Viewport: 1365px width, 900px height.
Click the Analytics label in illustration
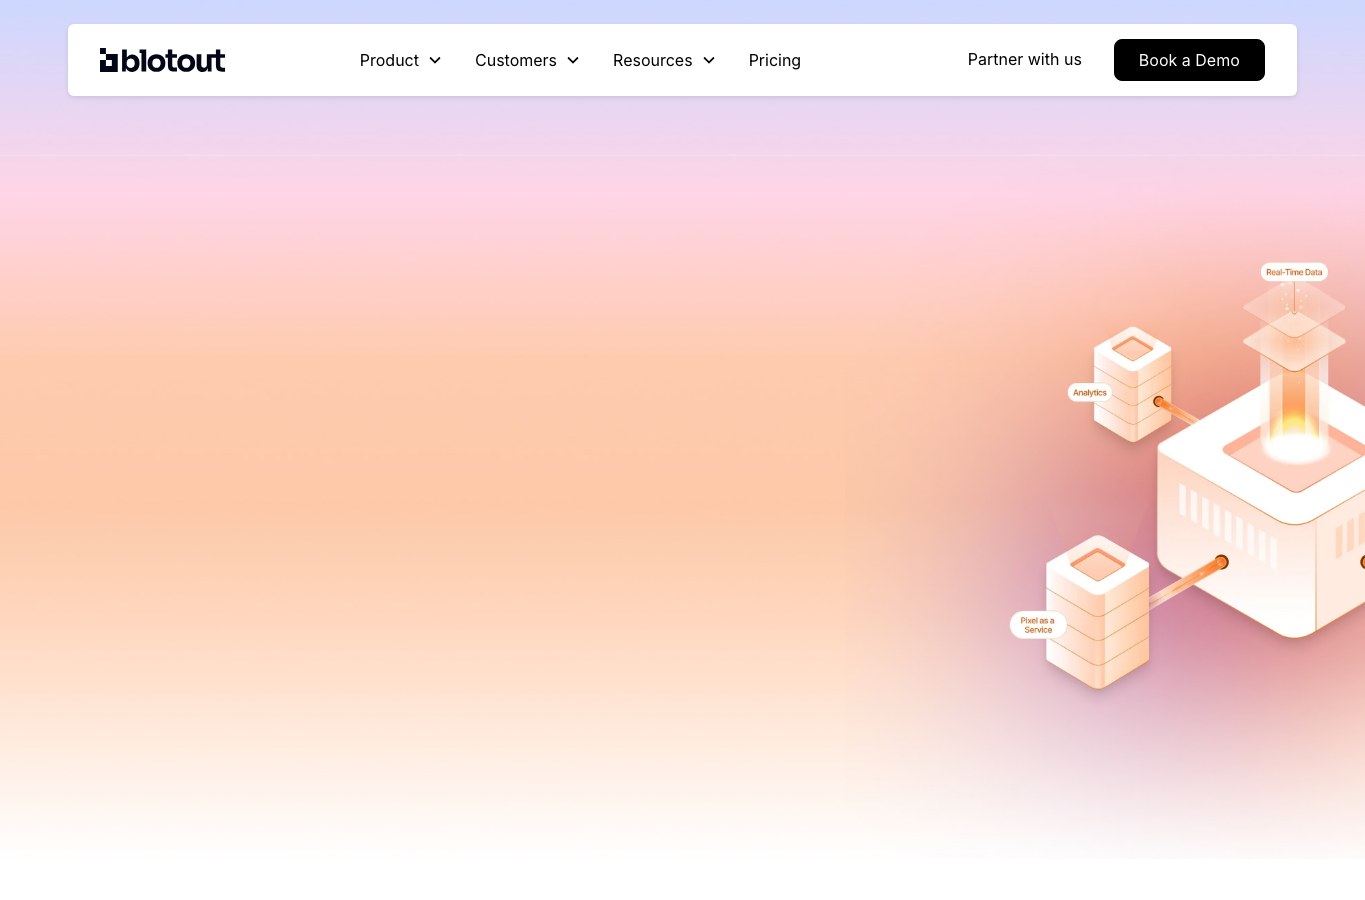pos(1090,393)
